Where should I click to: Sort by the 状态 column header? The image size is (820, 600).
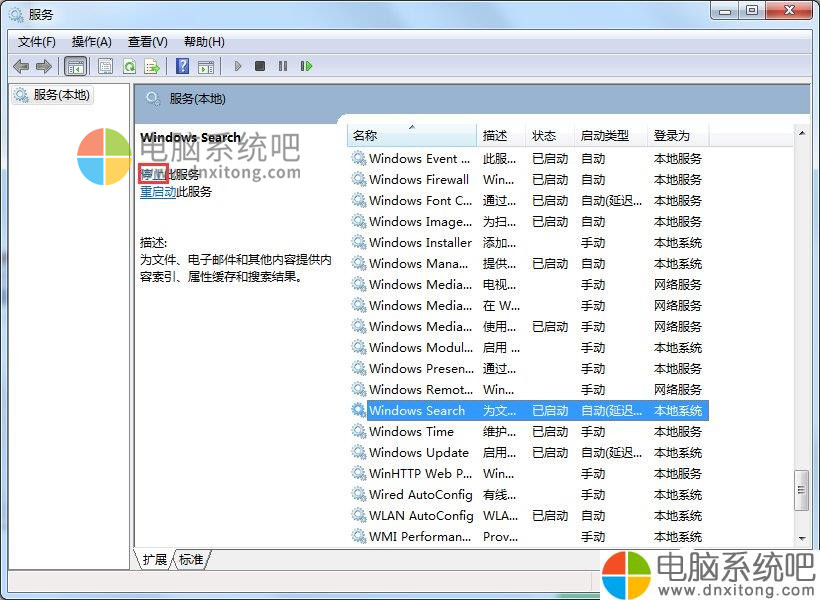[549, 136]
